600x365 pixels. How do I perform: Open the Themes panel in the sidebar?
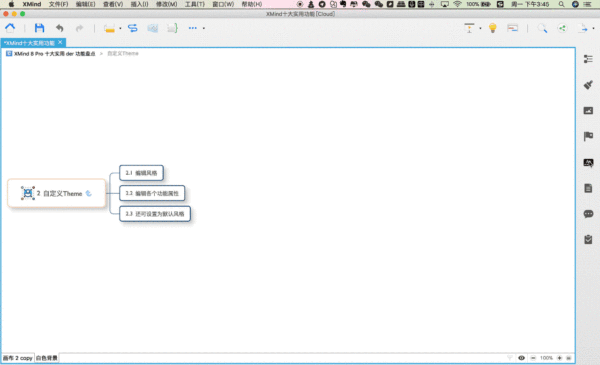[x=588, y=163]
